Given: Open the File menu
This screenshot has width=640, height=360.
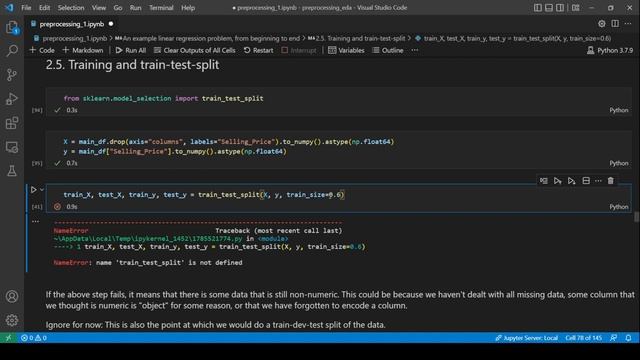Looking at the screenshot, I should tap(26, 8).
